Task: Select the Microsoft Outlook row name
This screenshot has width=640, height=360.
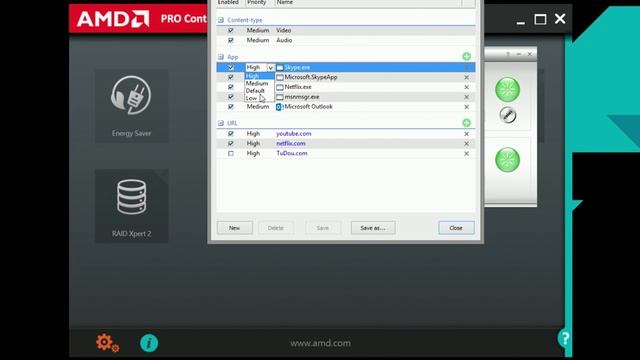Action: point(309,107)
